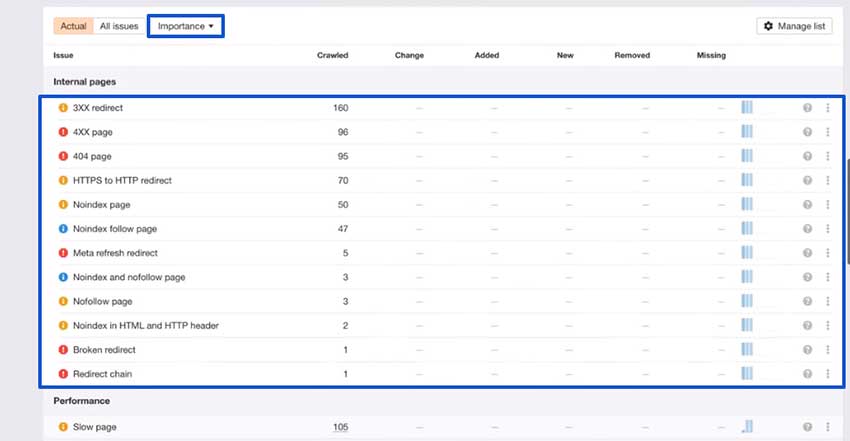This screenshot has width=850, height=441.
Task: Click crawled count 70 for HTTPS to HTTP redirect
Action: point(343,180)
